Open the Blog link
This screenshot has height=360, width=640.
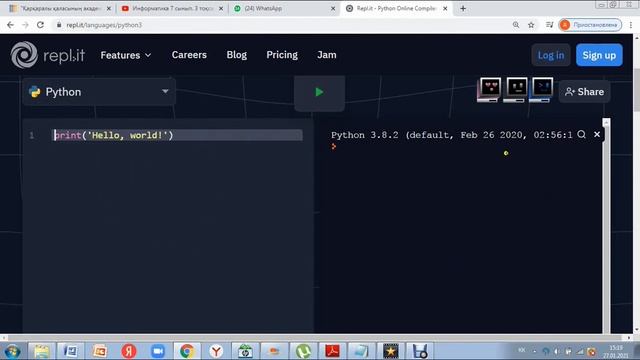(237, 55)
